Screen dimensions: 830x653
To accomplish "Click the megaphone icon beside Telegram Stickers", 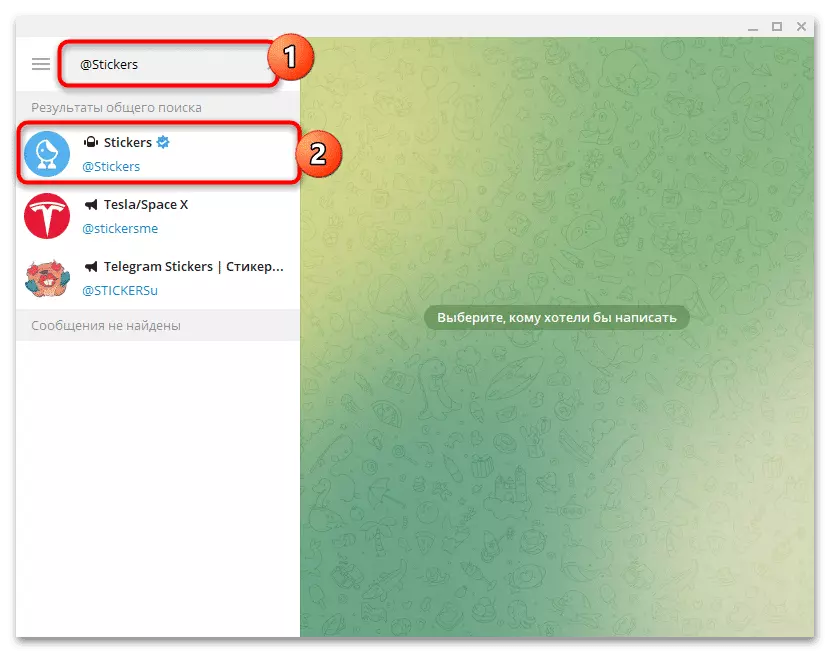I will 91,266.
